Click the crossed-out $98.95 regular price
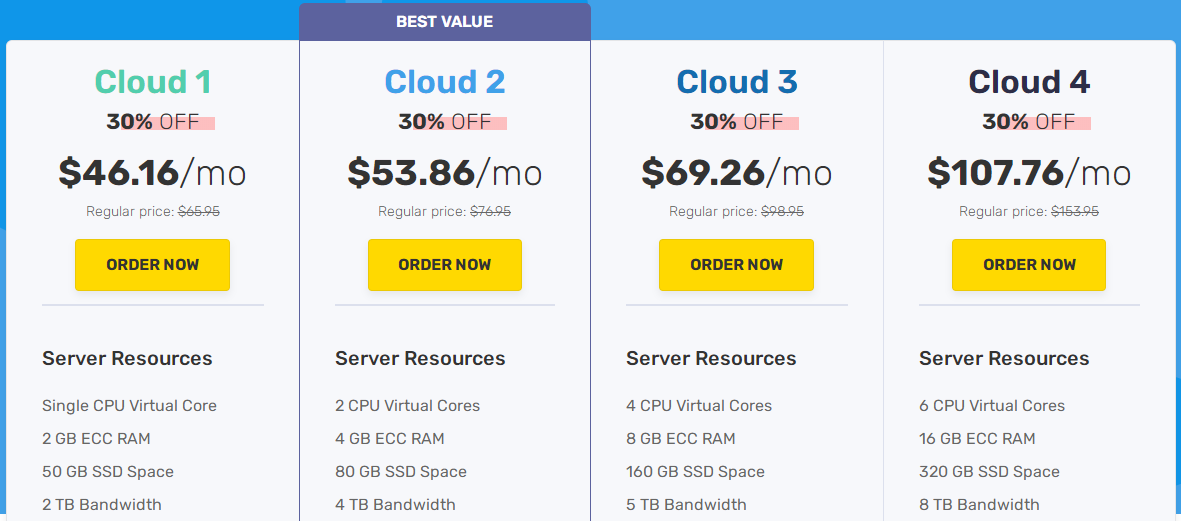Viewport: 1181px width, 521px height. point(782,212)
